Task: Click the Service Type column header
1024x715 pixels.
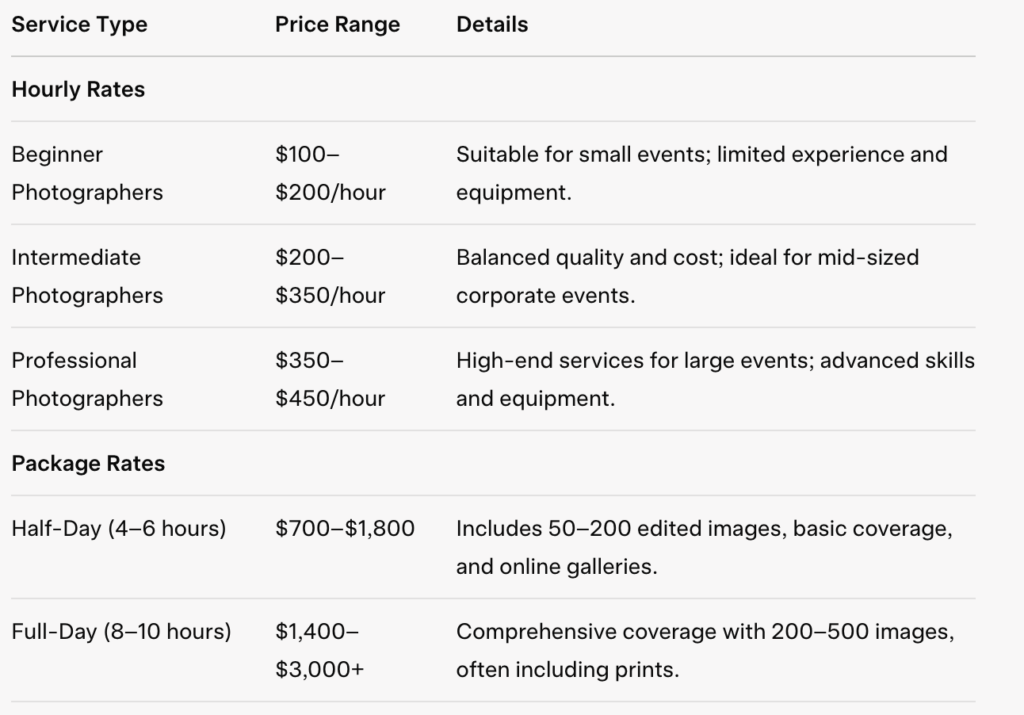Action: click(x=79, y=25)
